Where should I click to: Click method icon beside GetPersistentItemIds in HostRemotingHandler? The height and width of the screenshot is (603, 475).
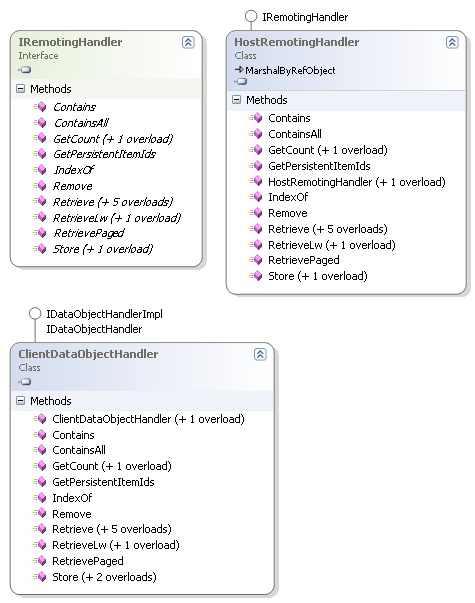coord(255,166)
